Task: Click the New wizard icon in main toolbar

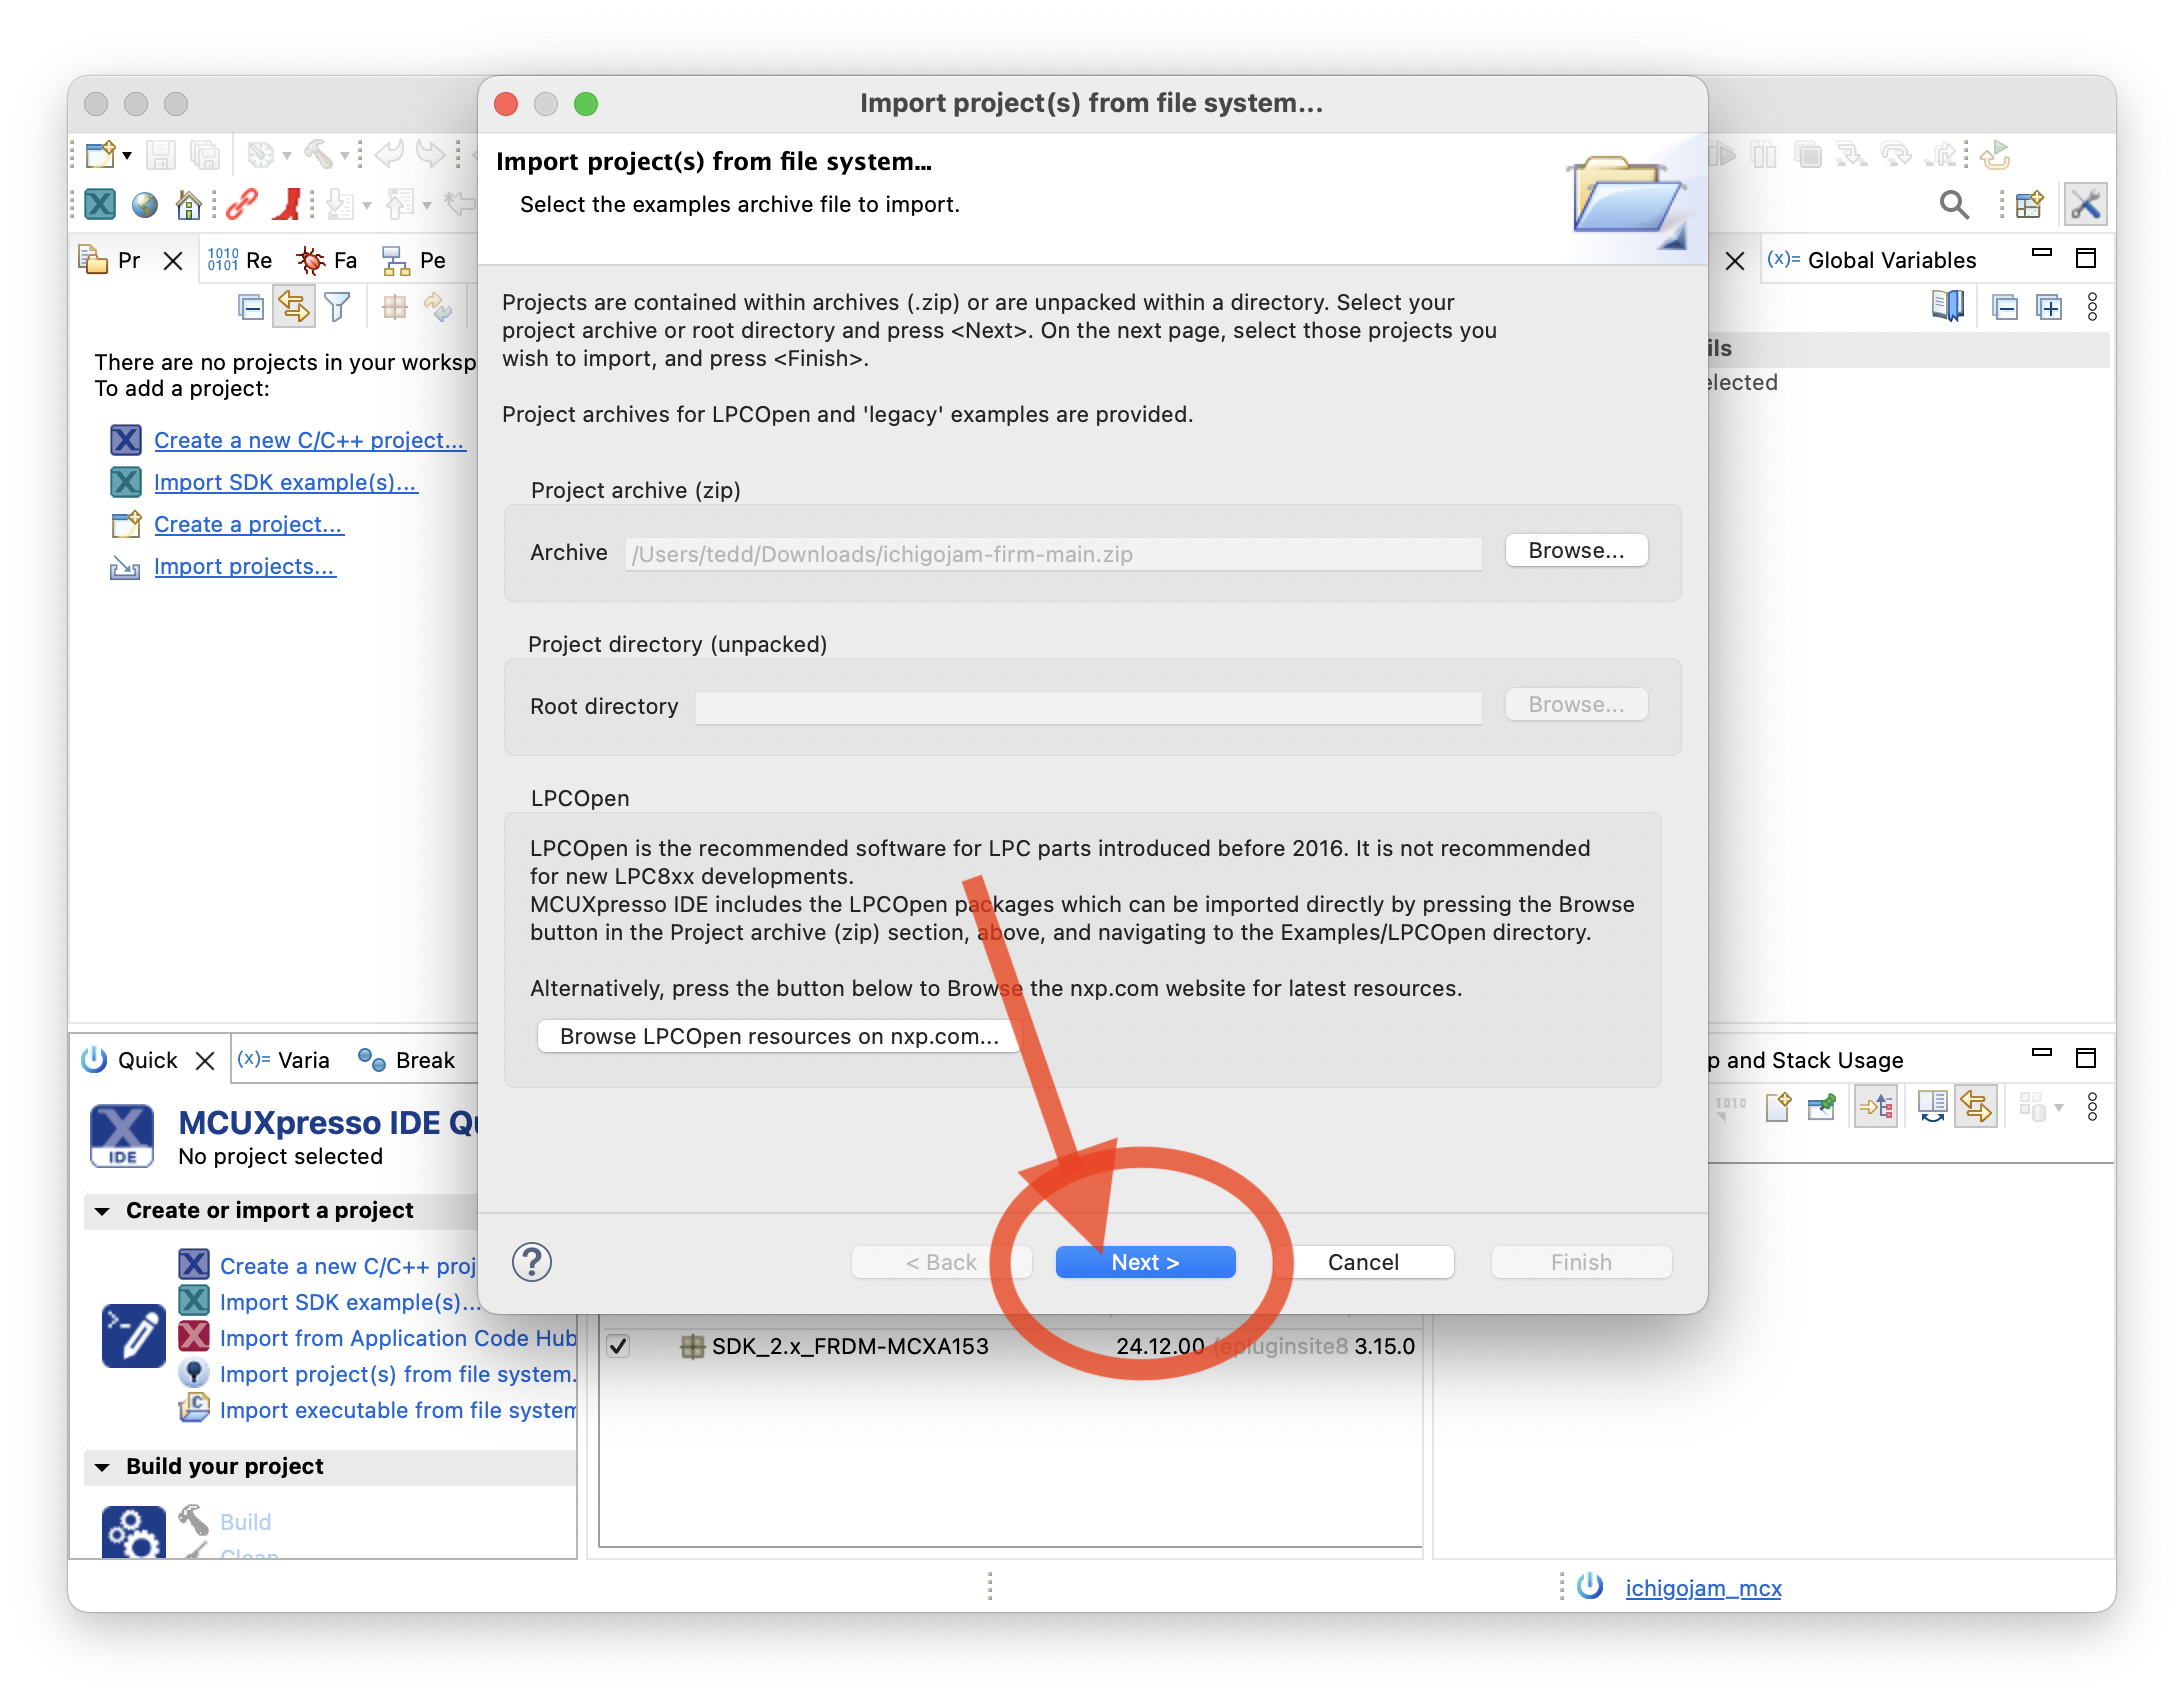Action: (101, 155)
